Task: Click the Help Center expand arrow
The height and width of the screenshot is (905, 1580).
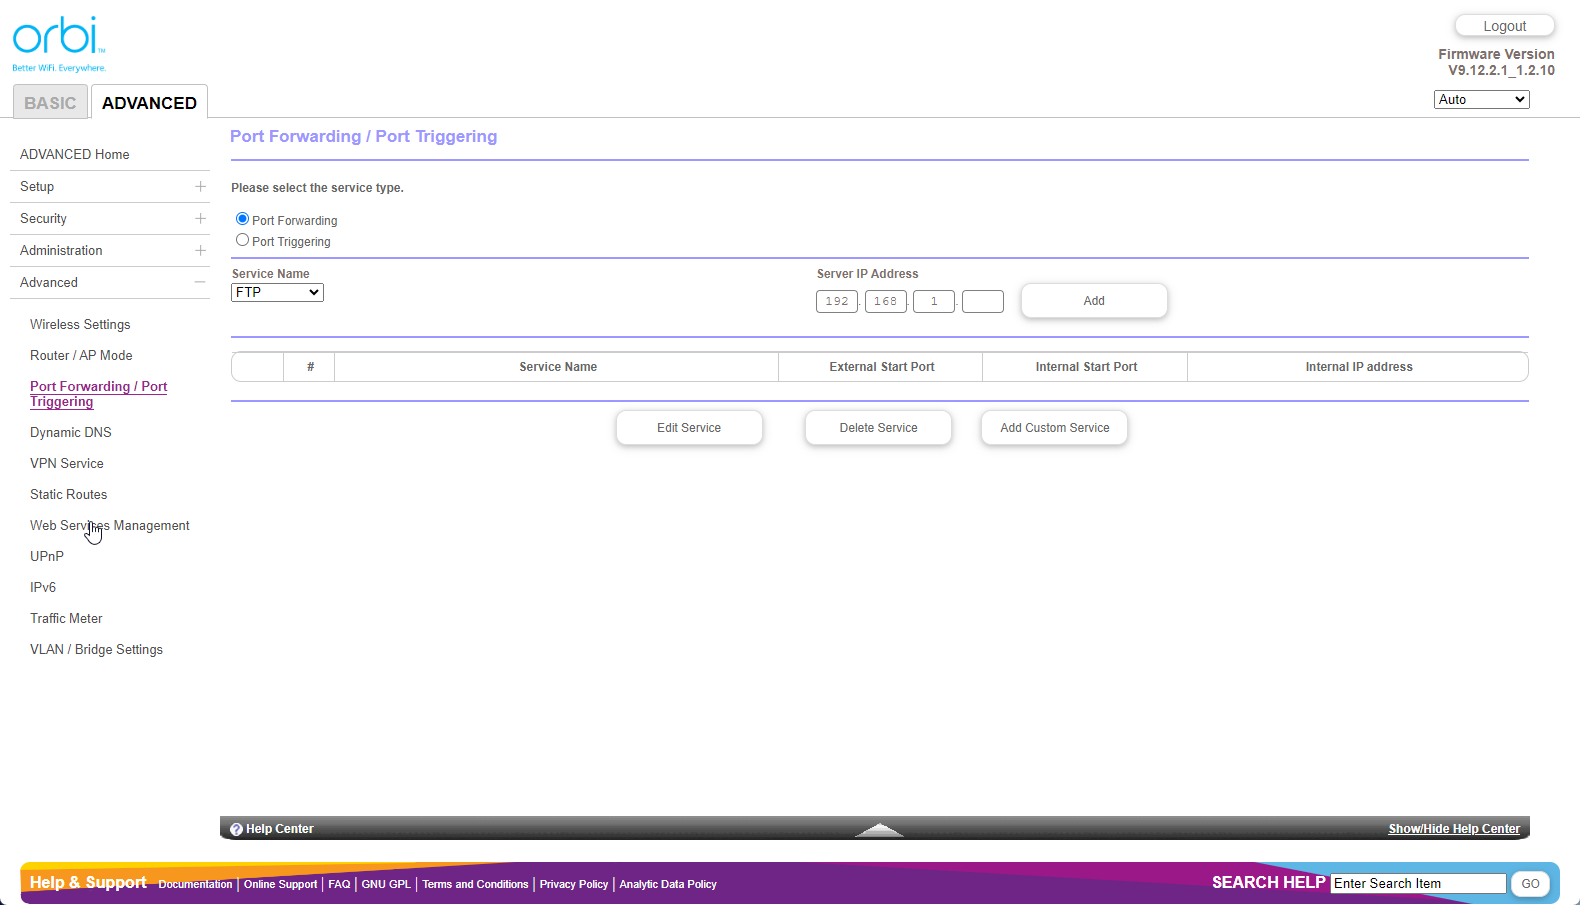Action: (x=879, y=829)
